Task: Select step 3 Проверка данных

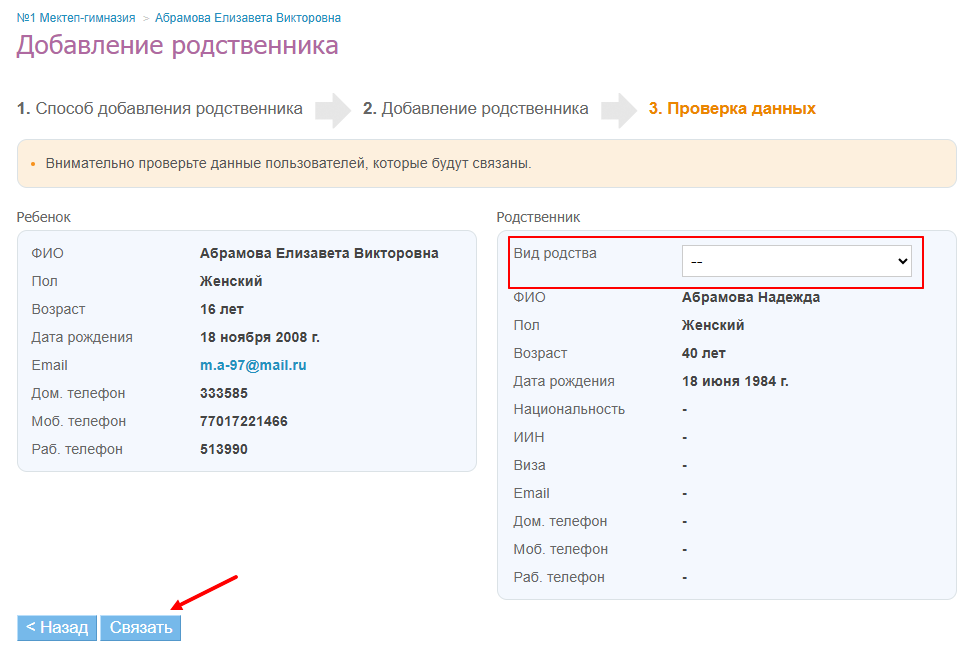Action: [732, 109]
